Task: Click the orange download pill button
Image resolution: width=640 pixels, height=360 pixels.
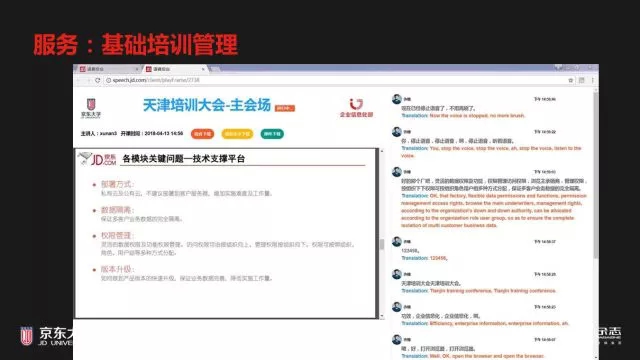Action: click(x=202, y=134)
